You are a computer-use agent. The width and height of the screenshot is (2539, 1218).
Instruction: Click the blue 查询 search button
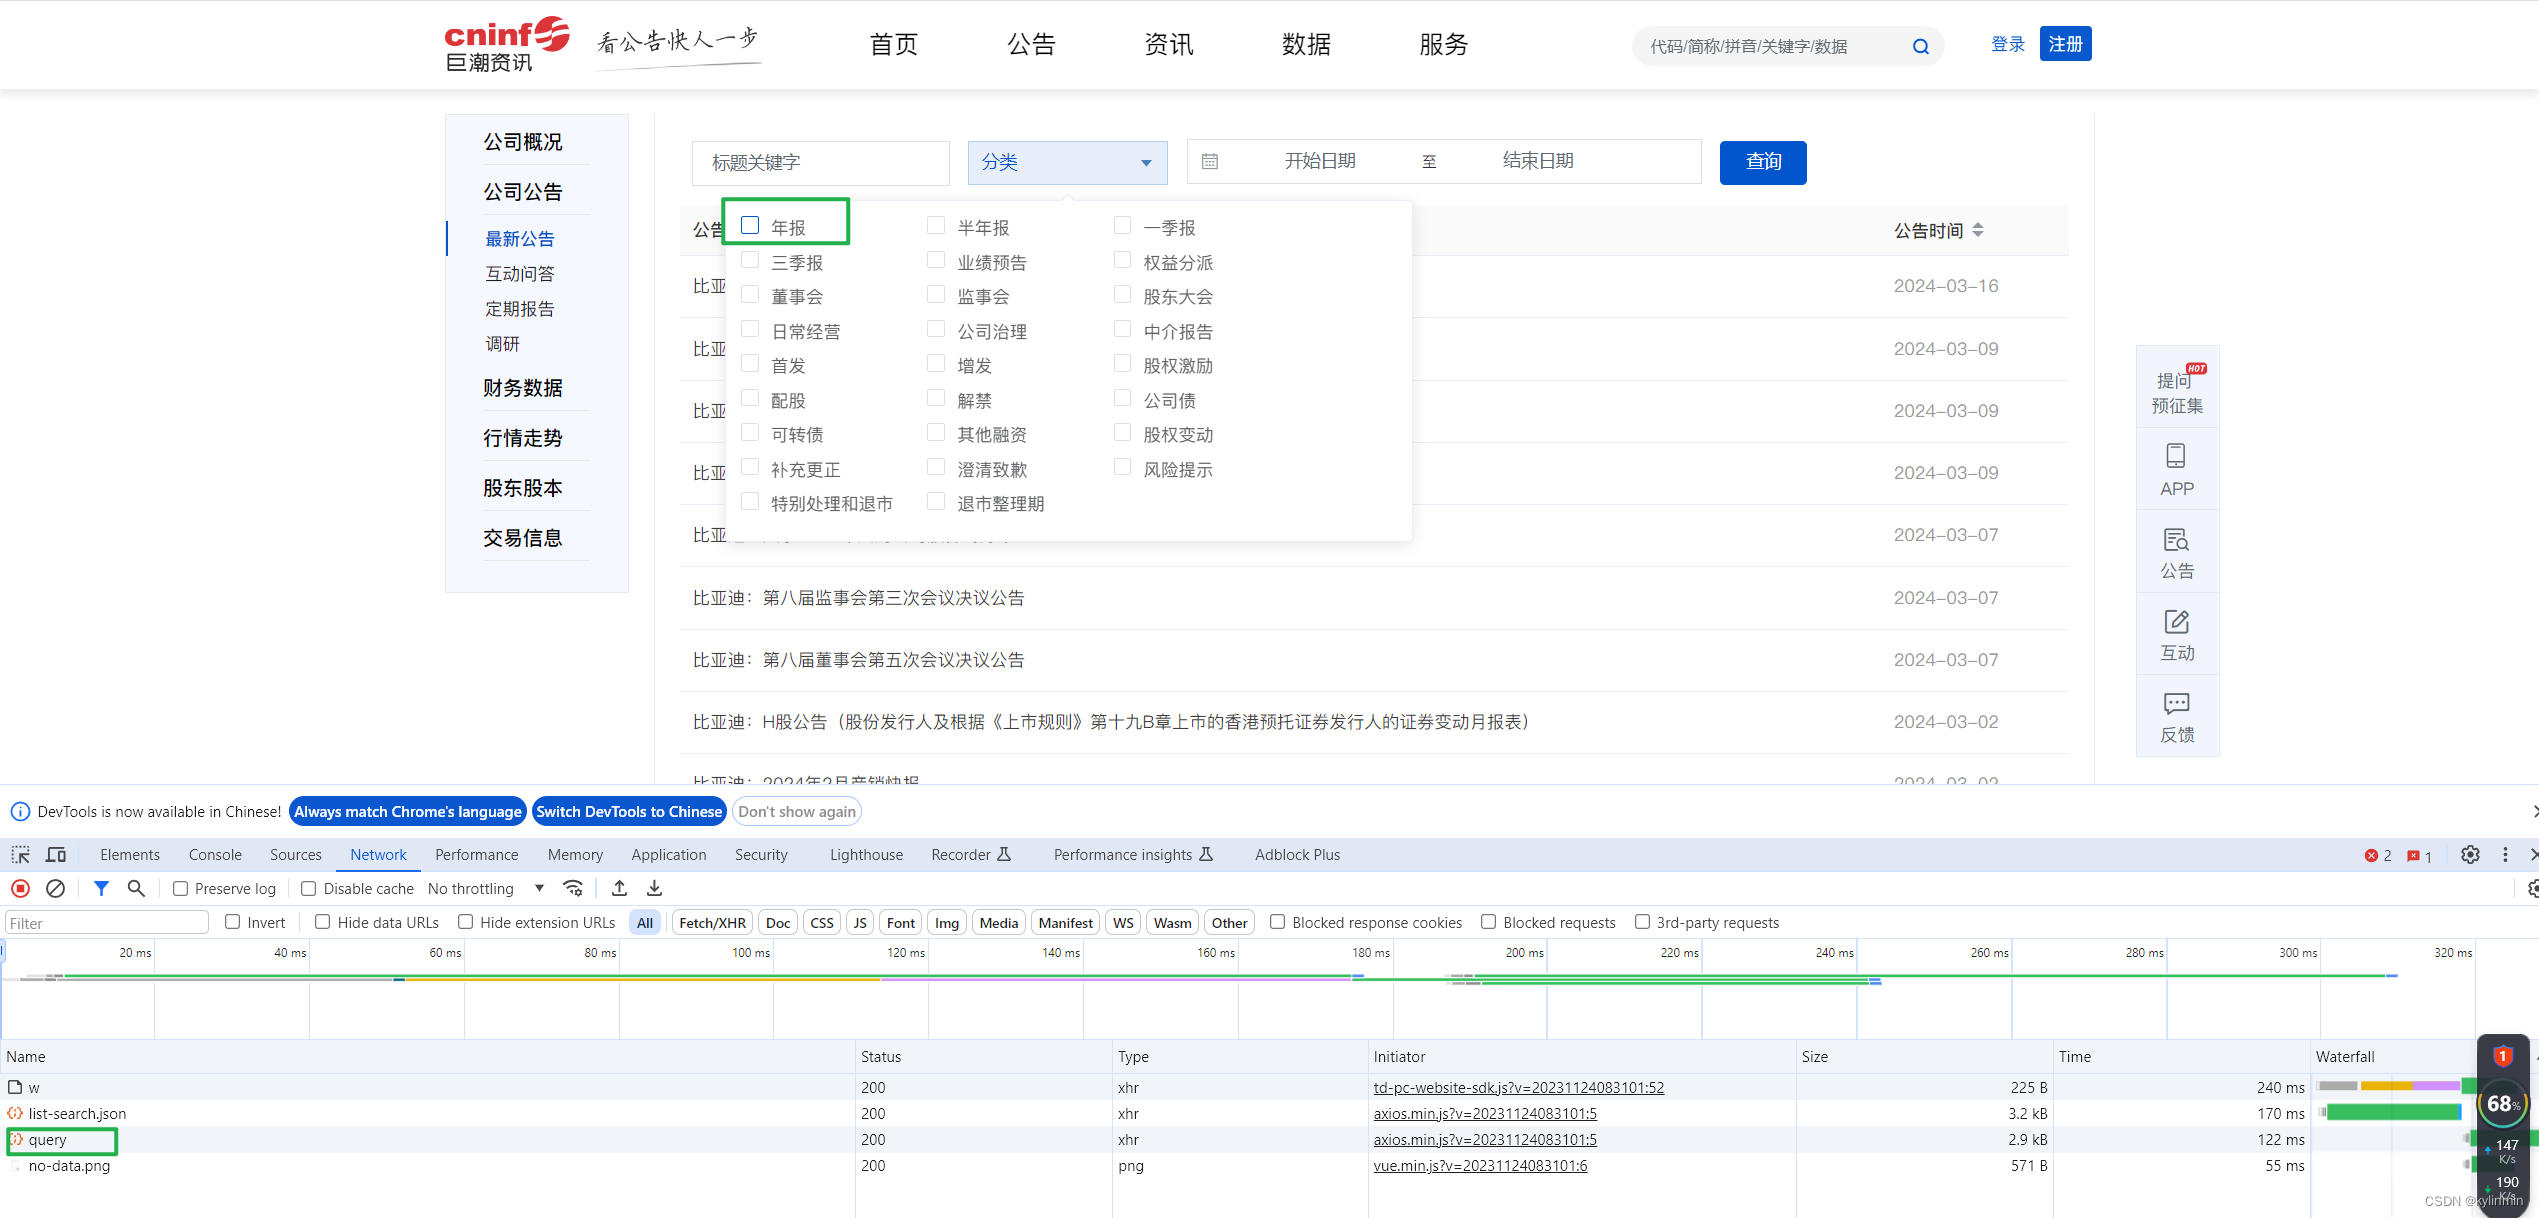point(1763,162)
